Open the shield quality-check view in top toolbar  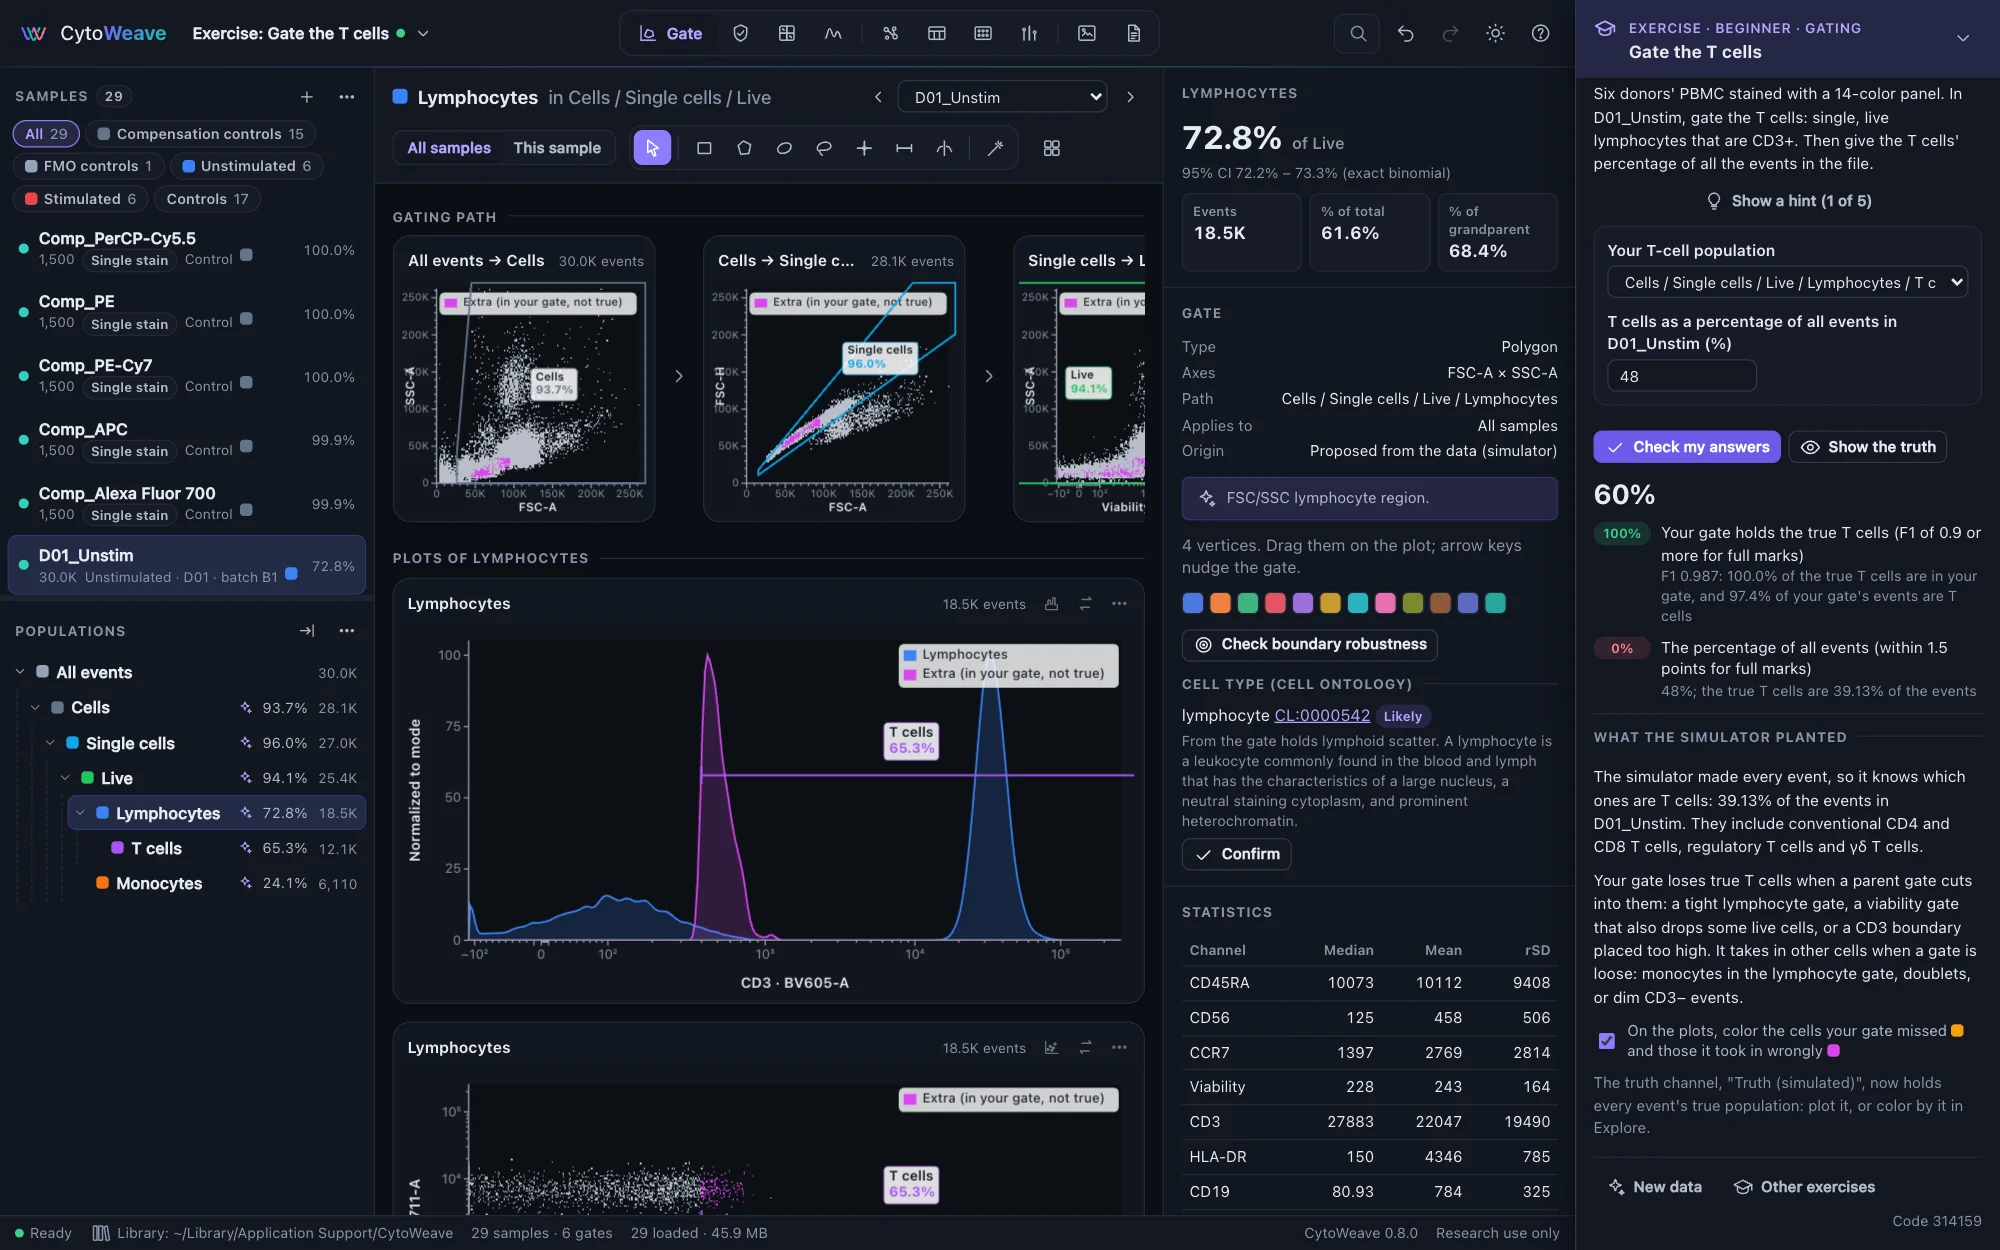[740, 33]
